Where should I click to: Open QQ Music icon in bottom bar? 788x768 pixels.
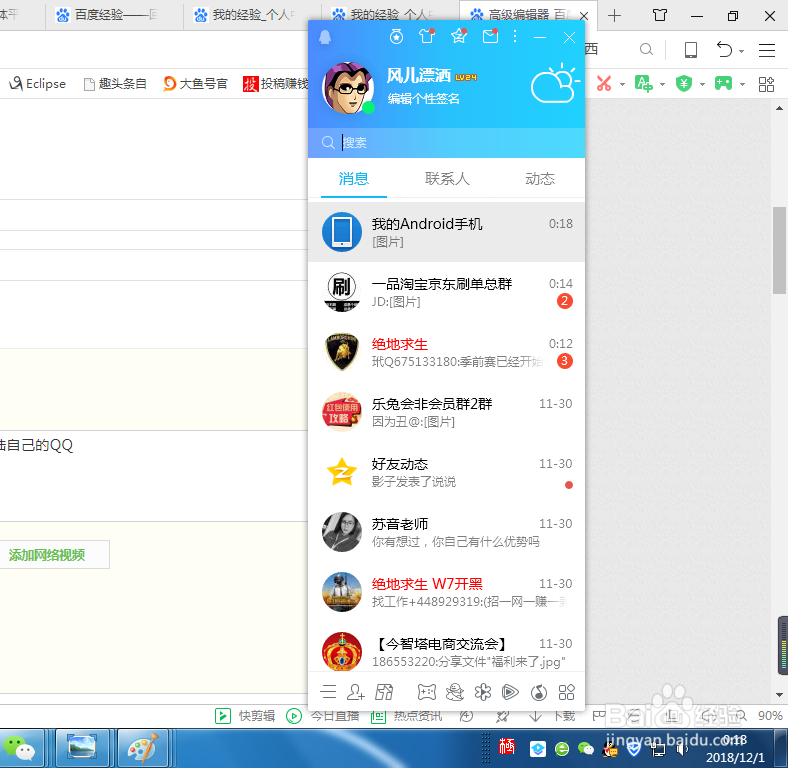[x=539, y=692]
